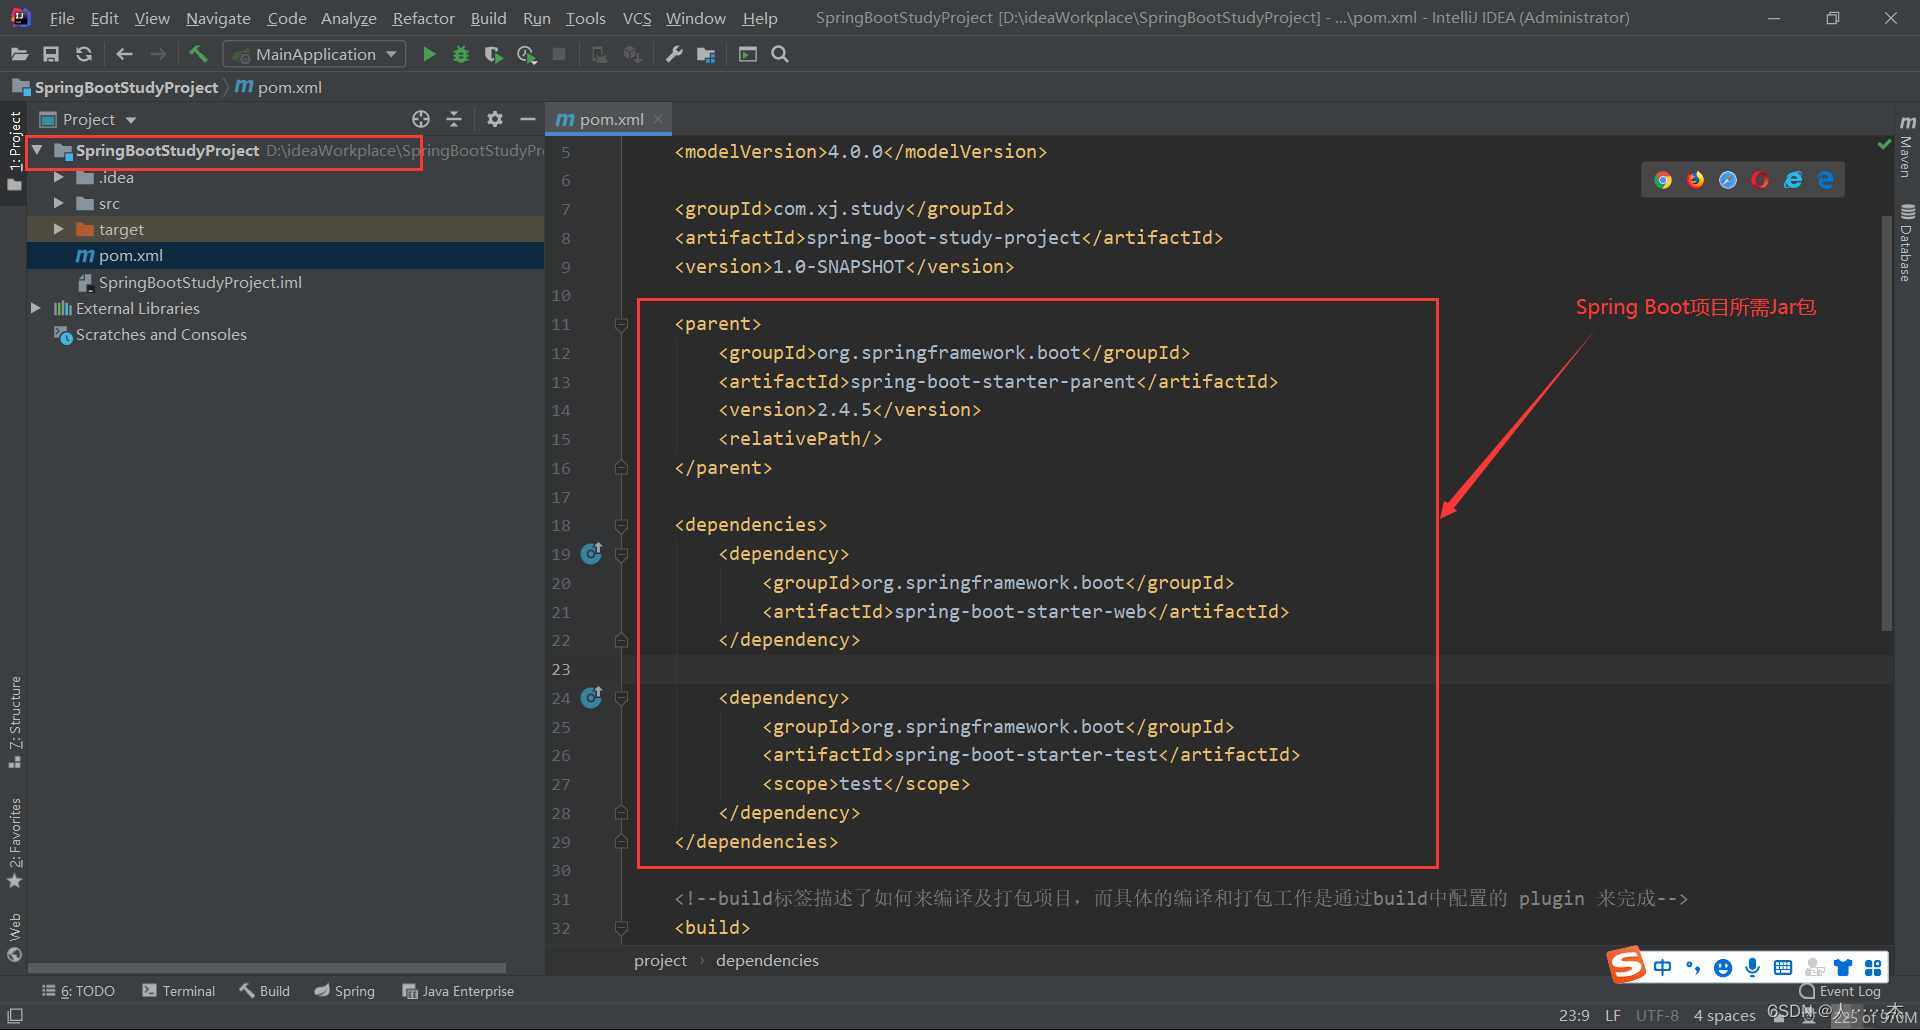
Task: Click the Back navigation arrow
Action: click(124, 54)
